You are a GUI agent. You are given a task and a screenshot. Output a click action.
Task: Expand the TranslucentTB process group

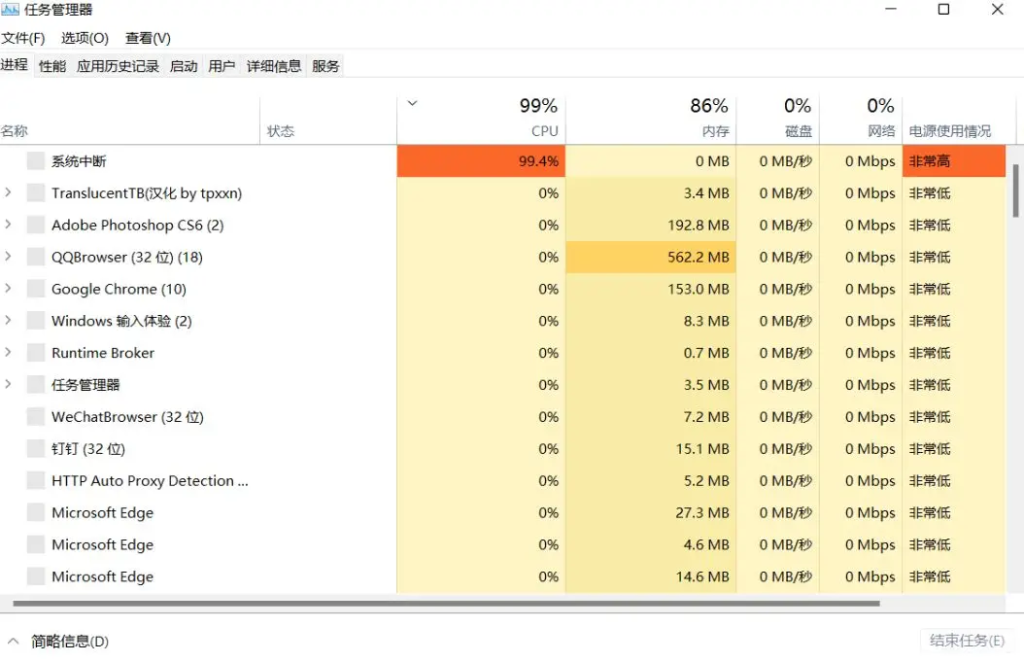pos(8,193)
